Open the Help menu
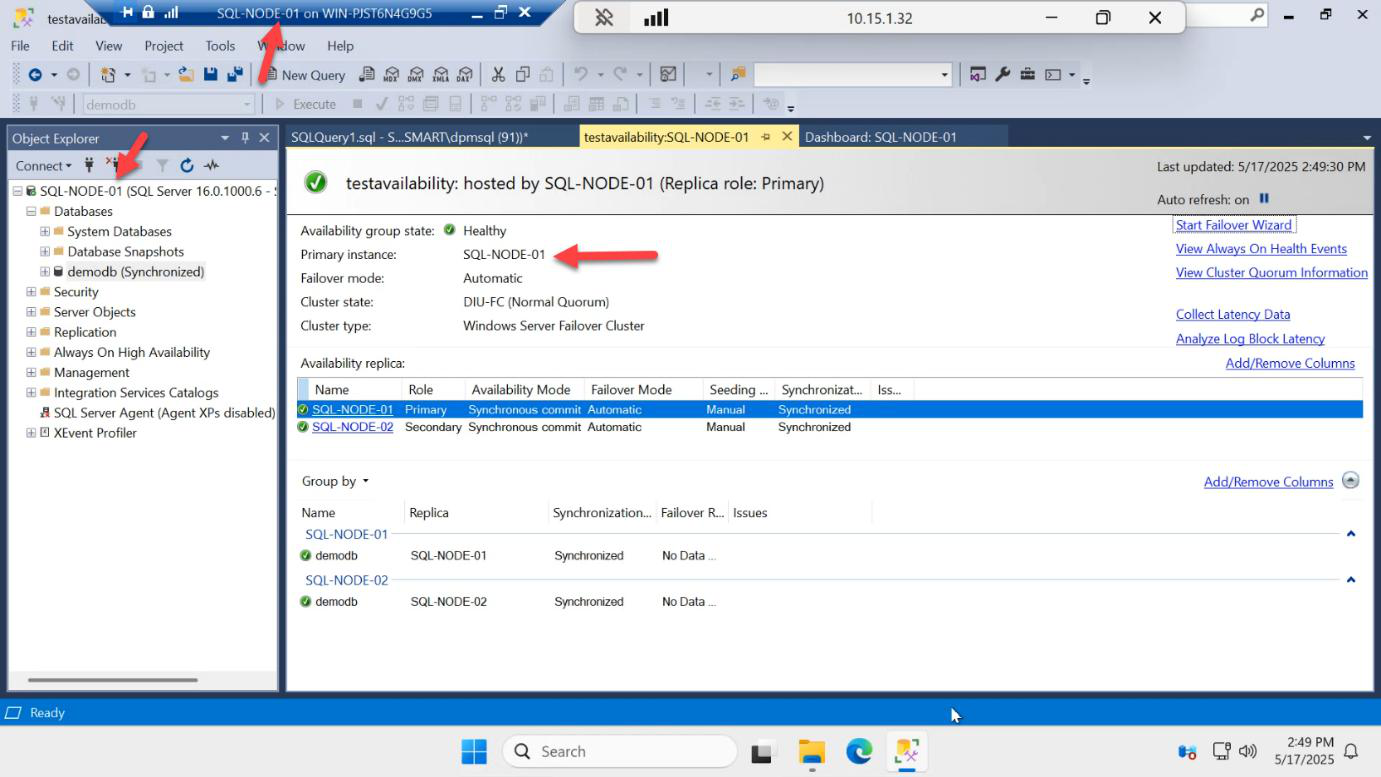Screen dimensions: 1381x777 (x=340, y=46)
